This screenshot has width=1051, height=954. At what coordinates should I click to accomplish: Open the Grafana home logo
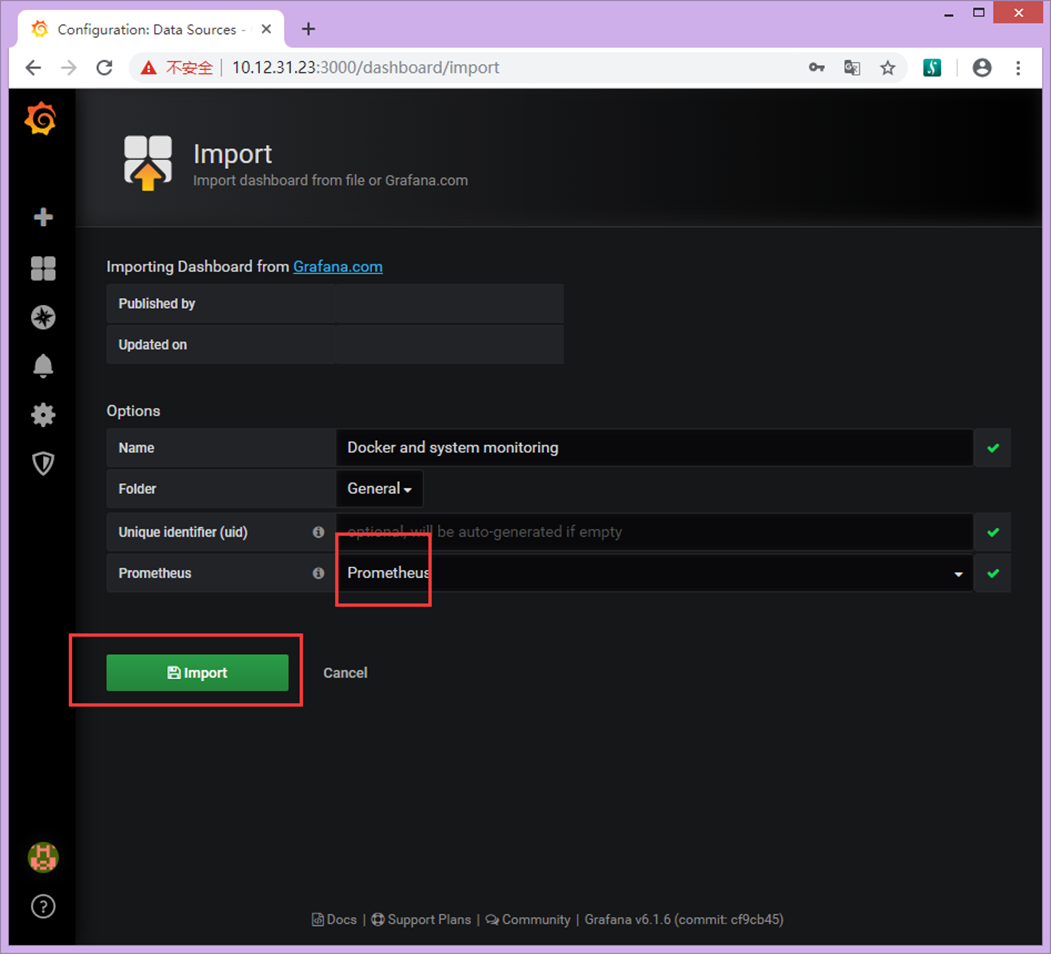click(41, 119)
